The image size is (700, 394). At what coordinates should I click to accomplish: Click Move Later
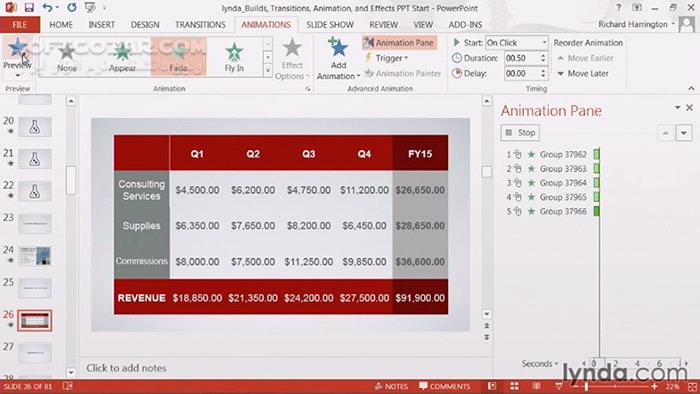583,73
